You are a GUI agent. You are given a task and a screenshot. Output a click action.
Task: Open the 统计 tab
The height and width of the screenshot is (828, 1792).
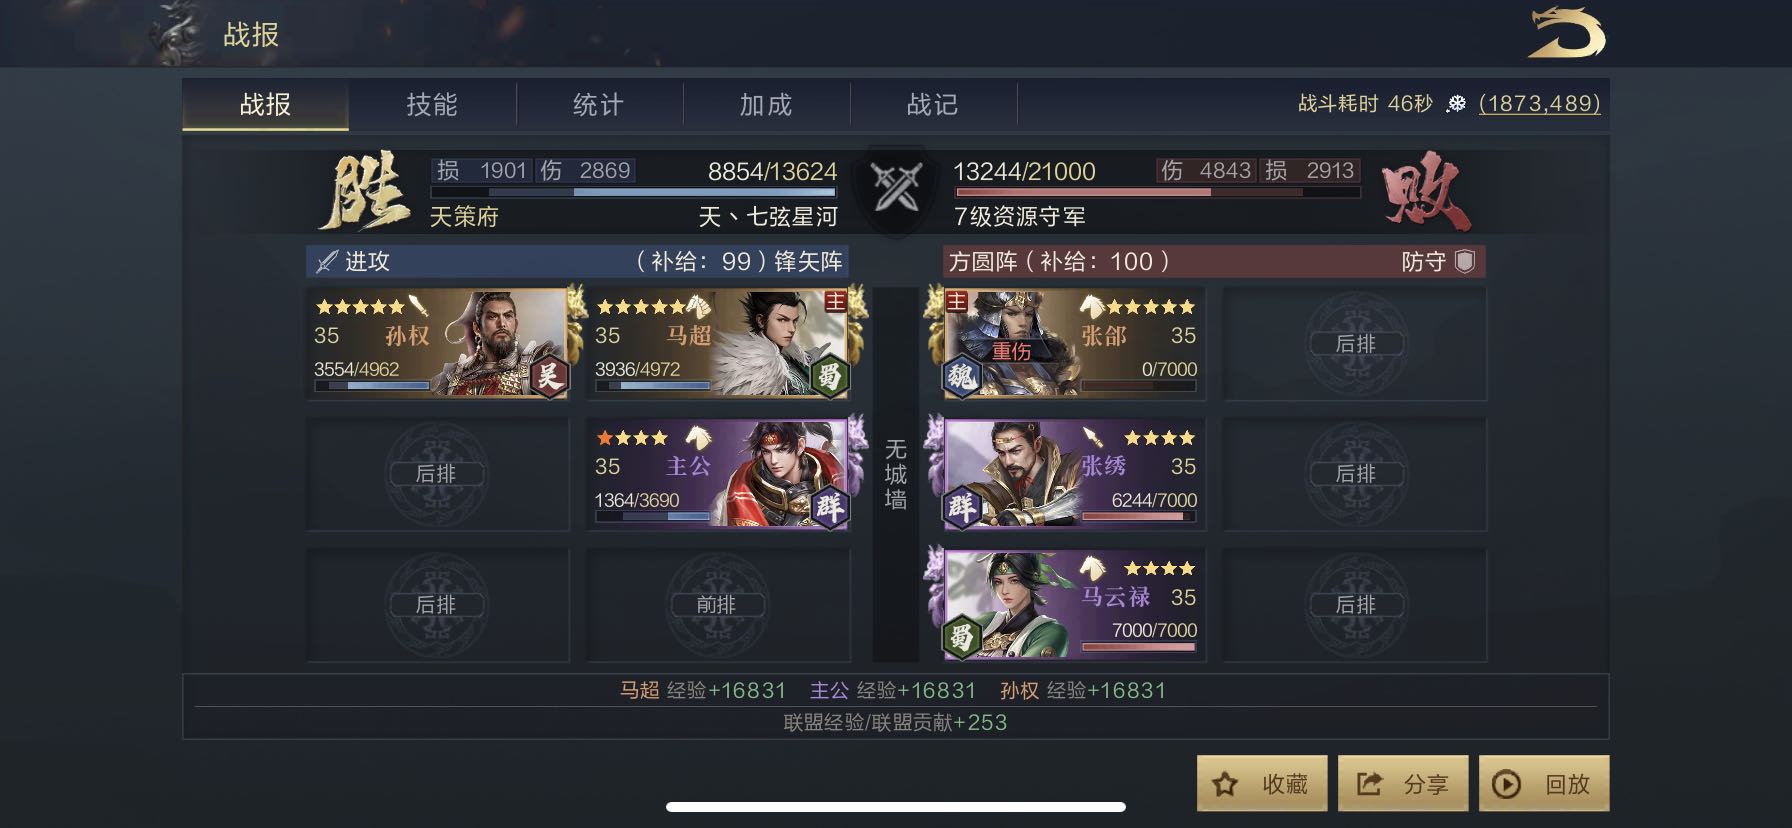click(x=599, y=105)
